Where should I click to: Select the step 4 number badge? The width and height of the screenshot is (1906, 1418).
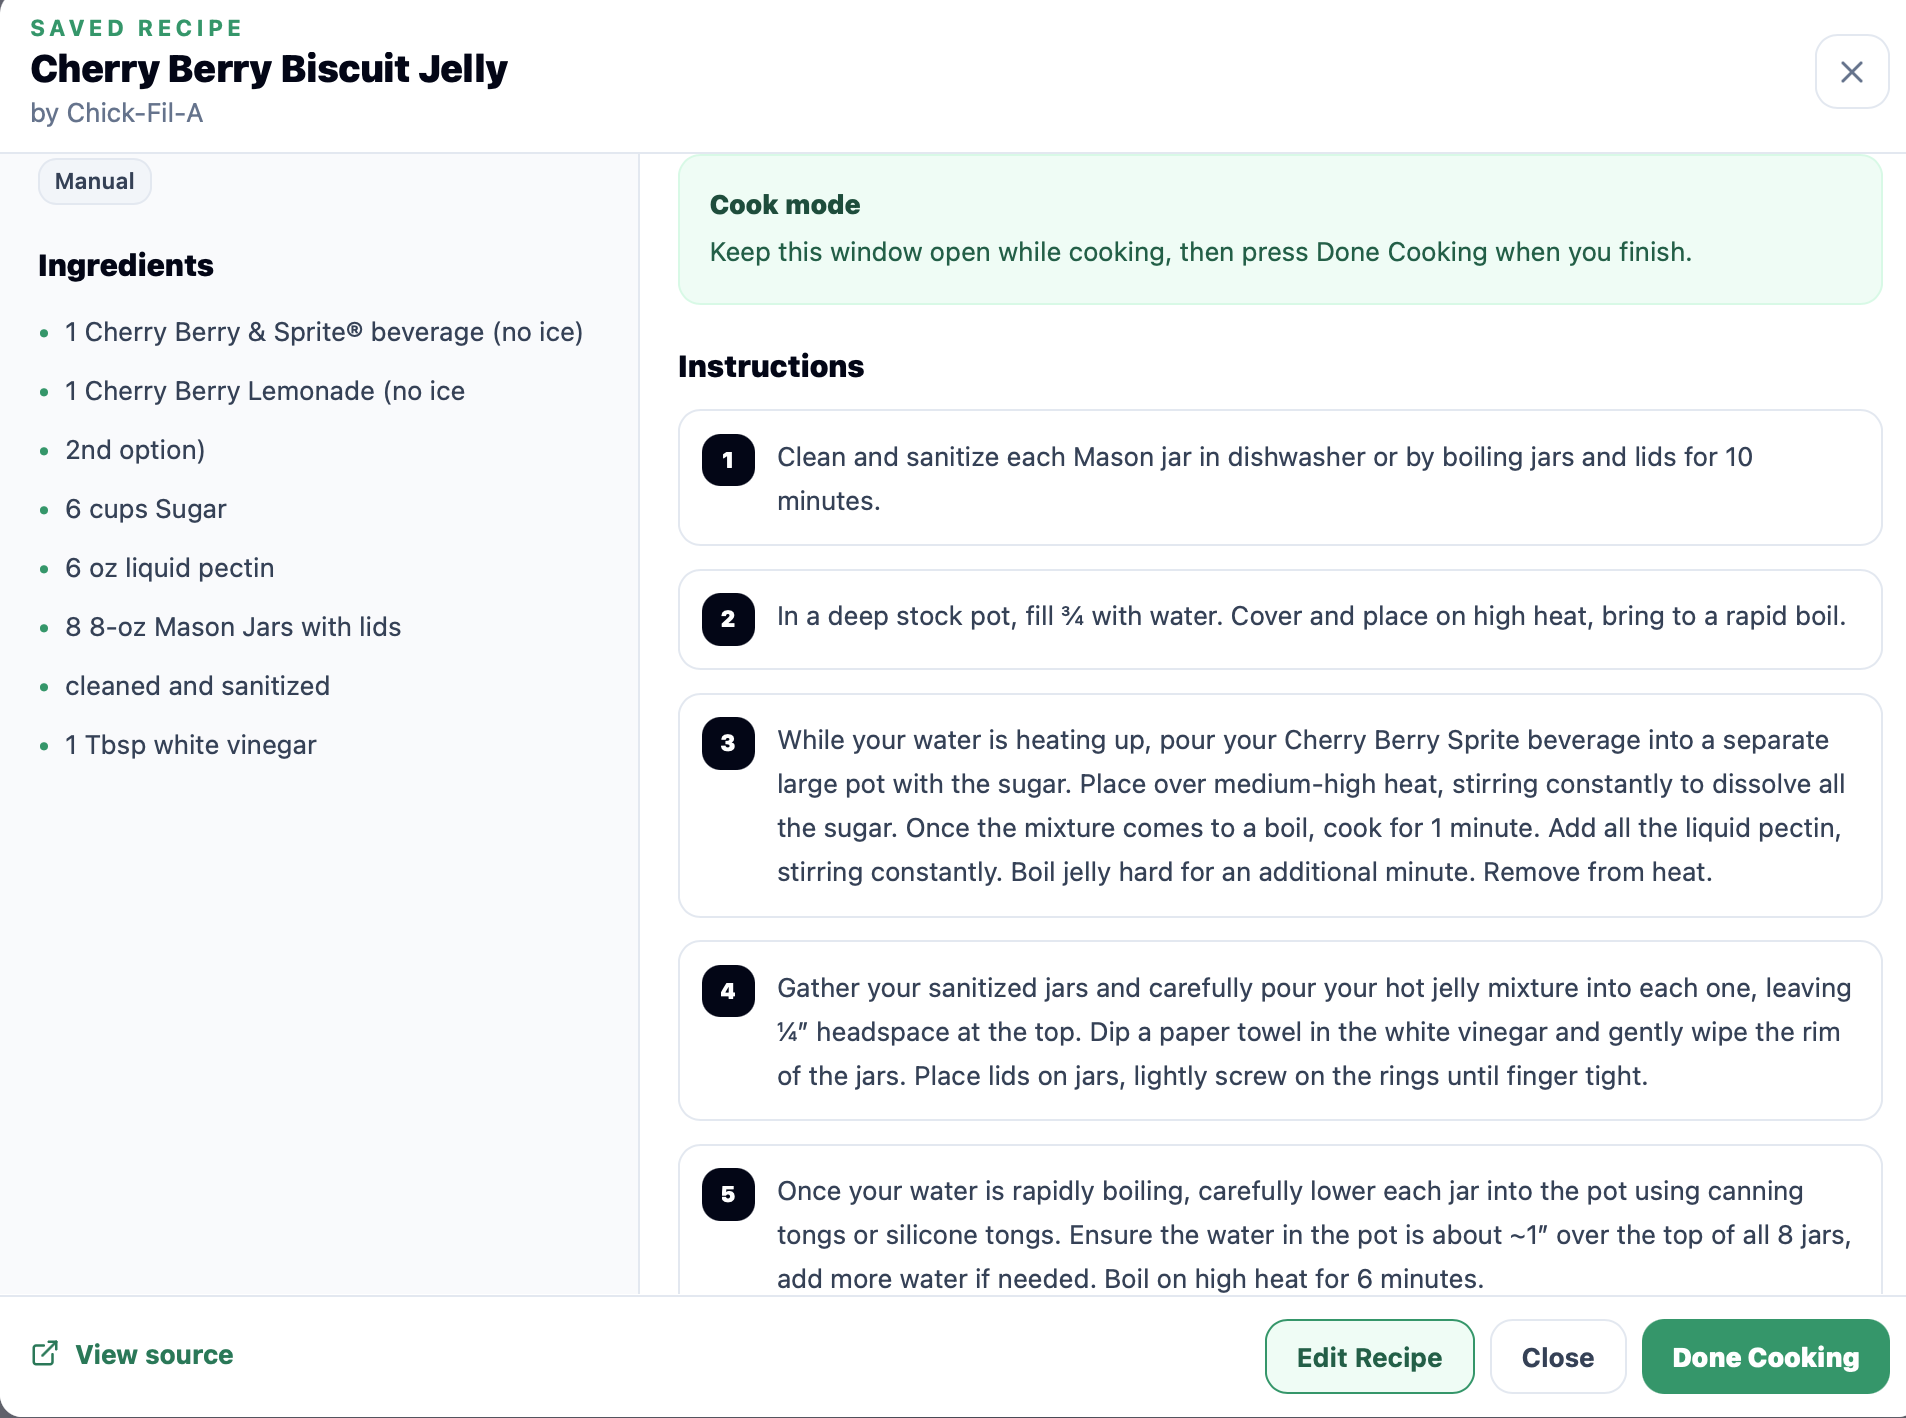(x=728, y=991)
